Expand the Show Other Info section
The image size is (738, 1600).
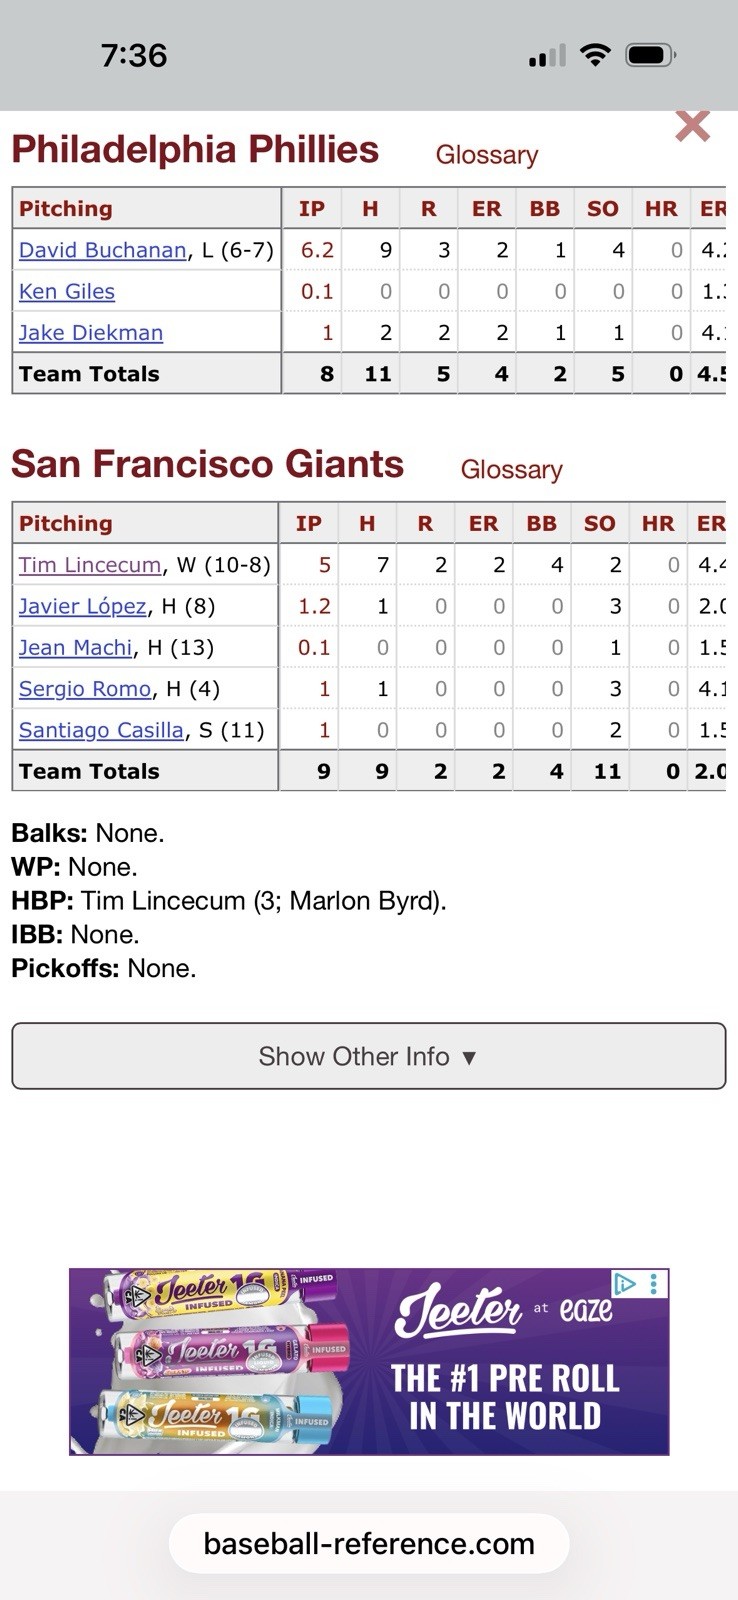coord(368,1056)
